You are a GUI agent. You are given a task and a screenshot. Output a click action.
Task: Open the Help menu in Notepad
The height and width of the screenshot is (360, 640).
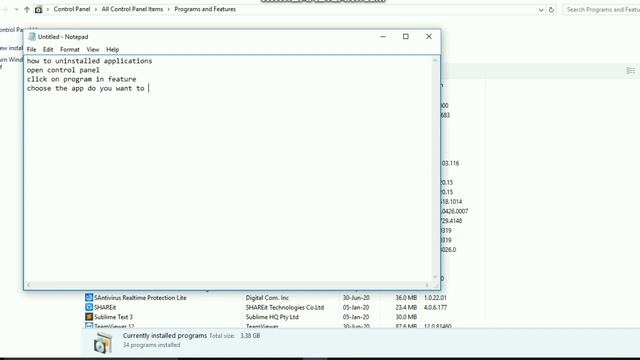(x=113, y=49)
